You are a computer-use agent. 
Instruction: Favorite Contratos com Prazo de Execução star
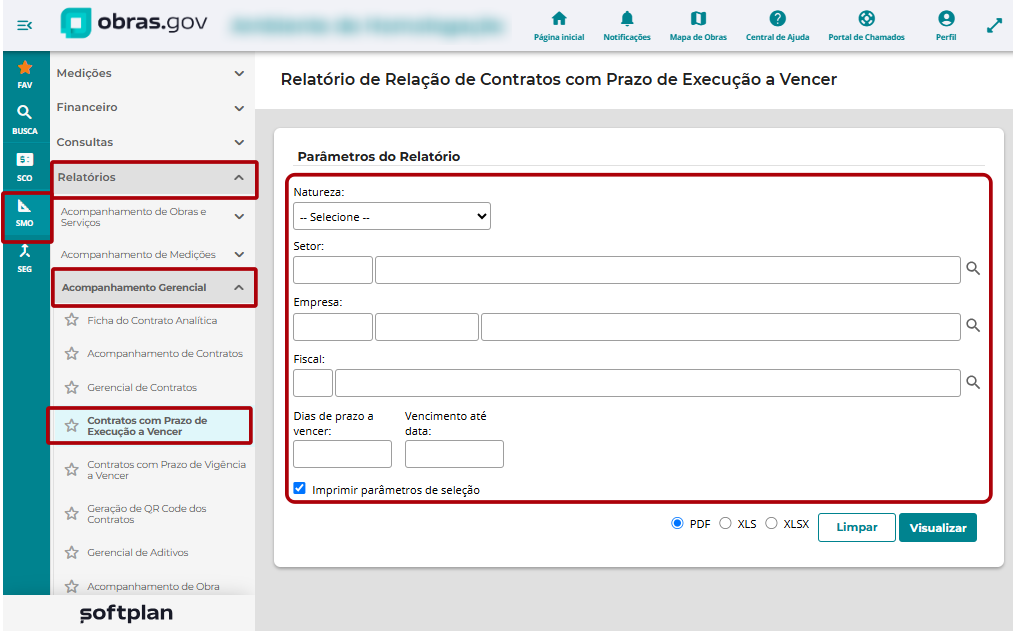point(72,426)
